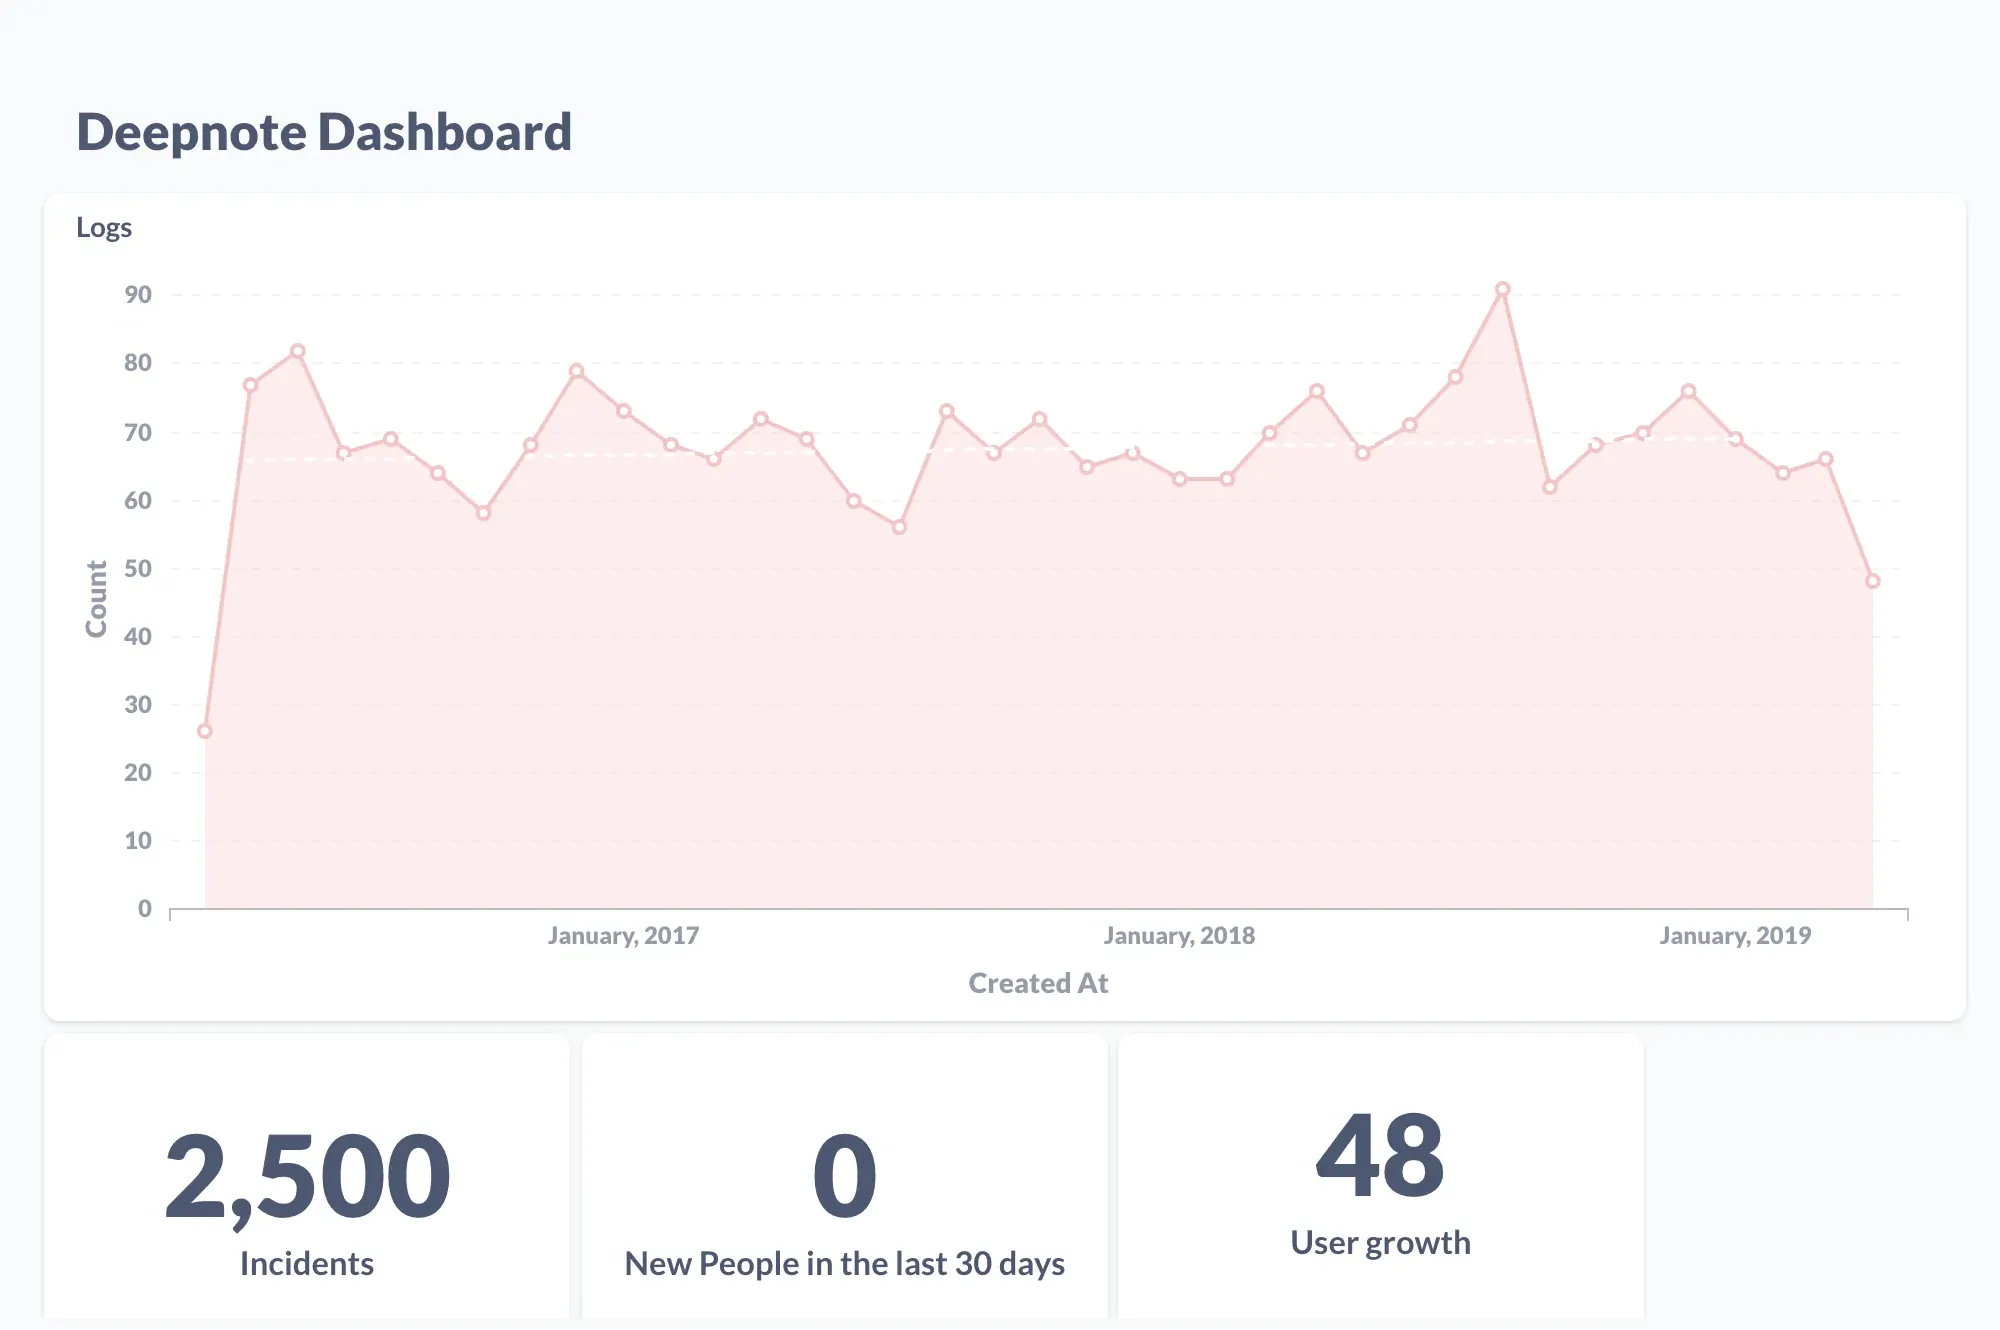The width and height of the screenshot is (2000, 1330).
Task: Click the first data point near 26
Action: [205, 731]
